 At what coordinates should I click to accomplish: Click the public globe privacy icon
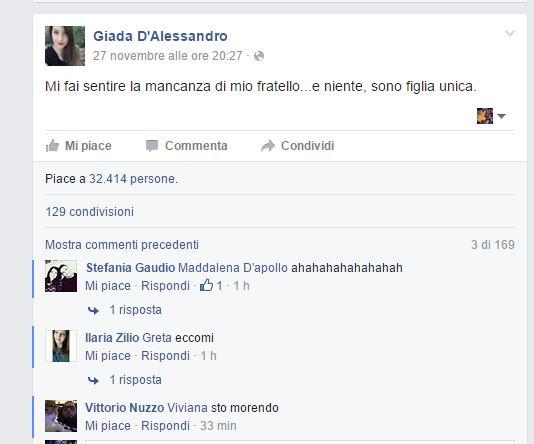coord(259,56)
